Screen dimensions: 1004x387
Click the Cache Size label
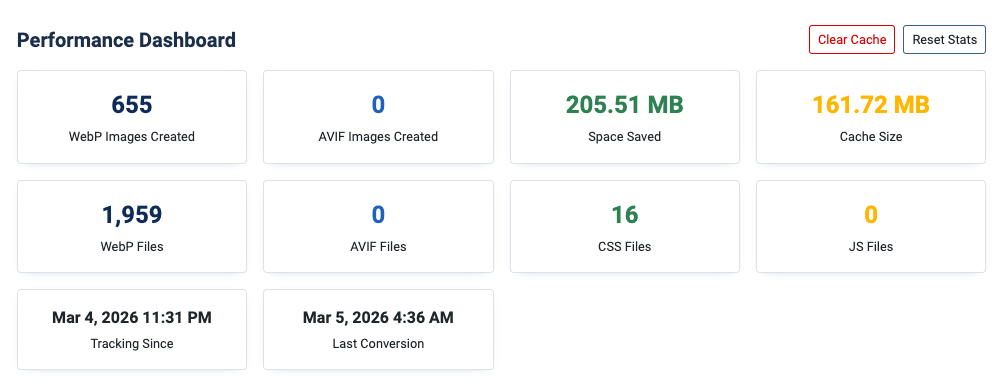[871, 136]
